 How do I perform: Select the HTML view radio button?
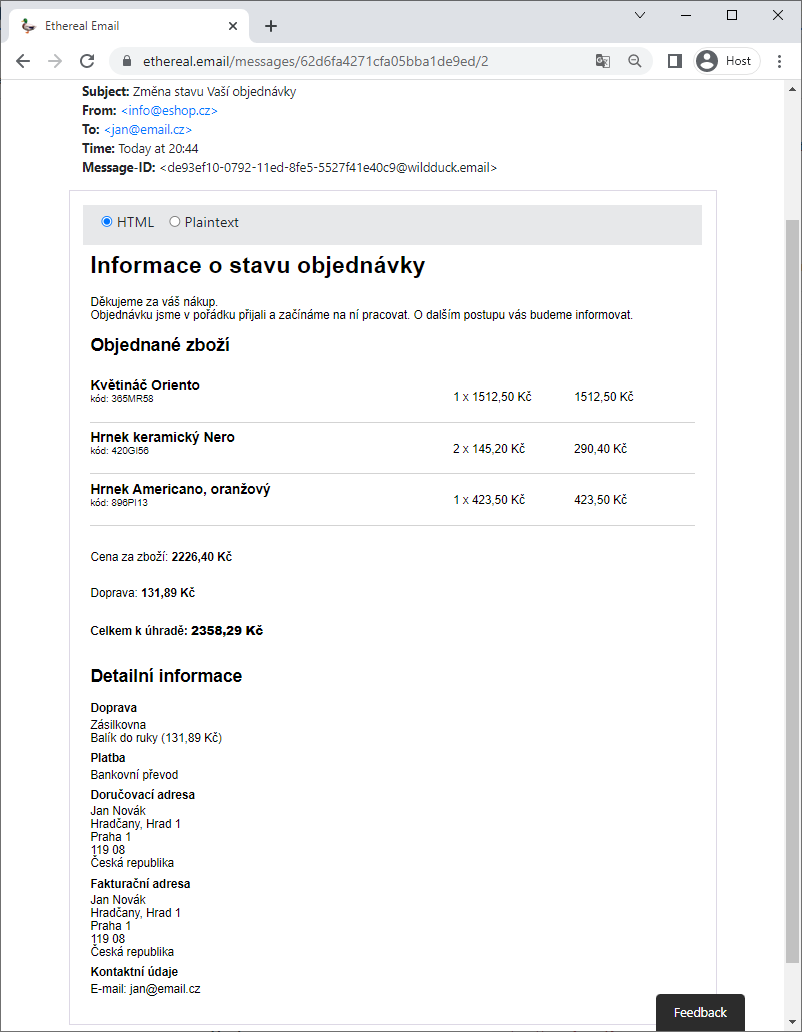[x=107, y=222]
